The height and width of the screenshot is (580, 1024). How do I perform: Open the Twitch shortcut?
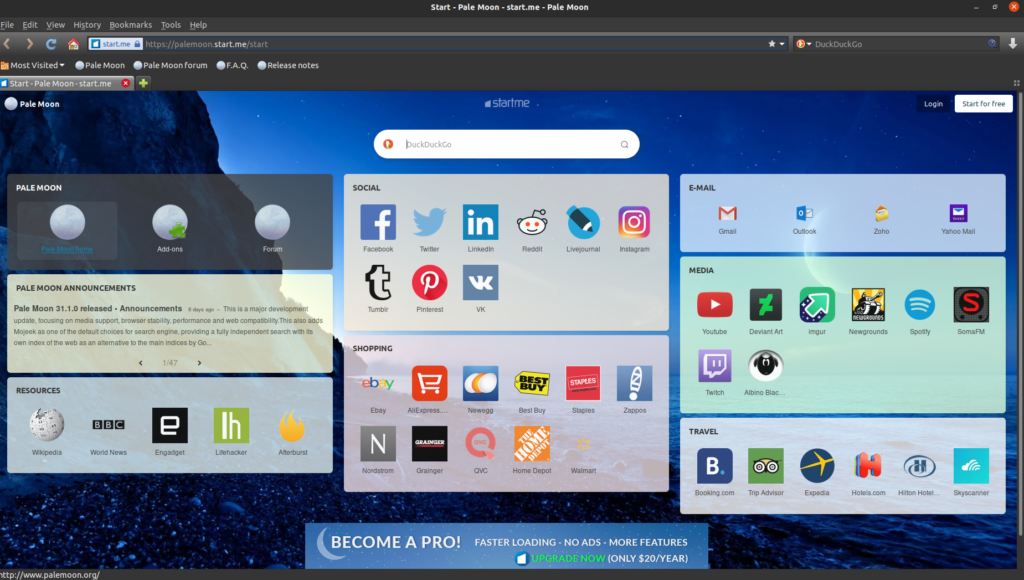point(714,366)
